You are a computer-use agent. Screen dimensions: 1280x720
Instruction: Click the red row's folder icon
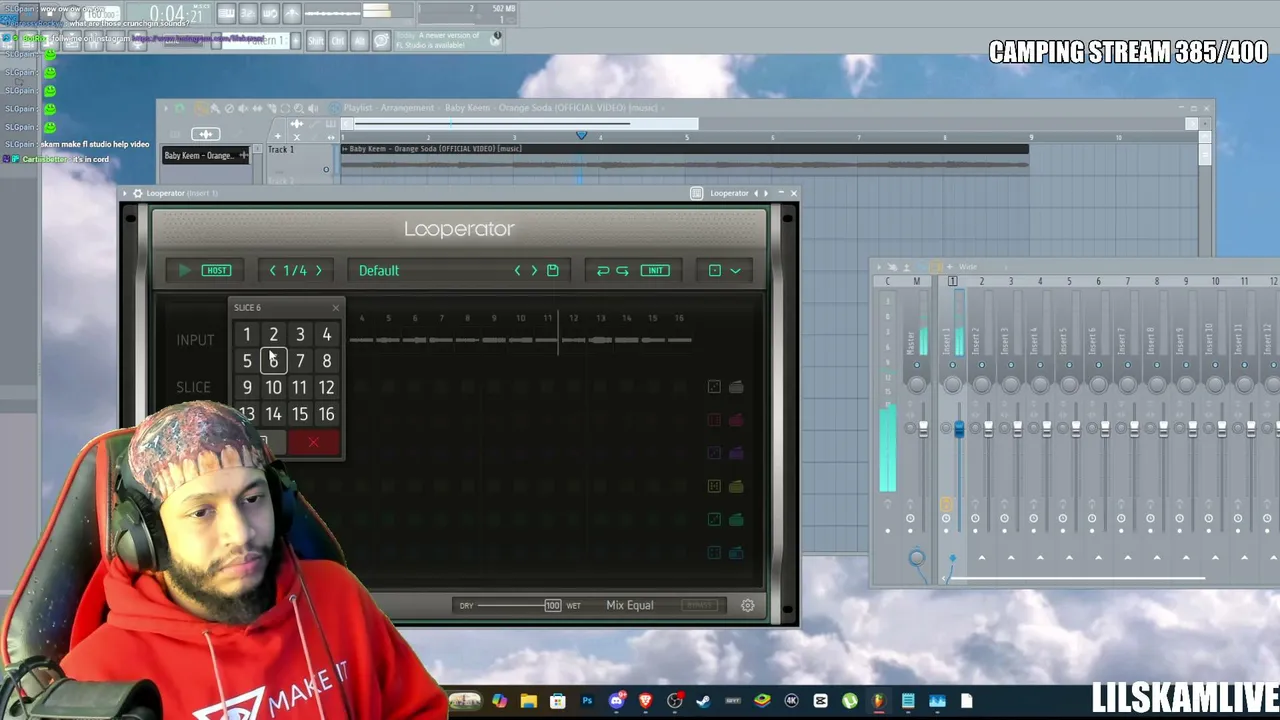(736, 420)
